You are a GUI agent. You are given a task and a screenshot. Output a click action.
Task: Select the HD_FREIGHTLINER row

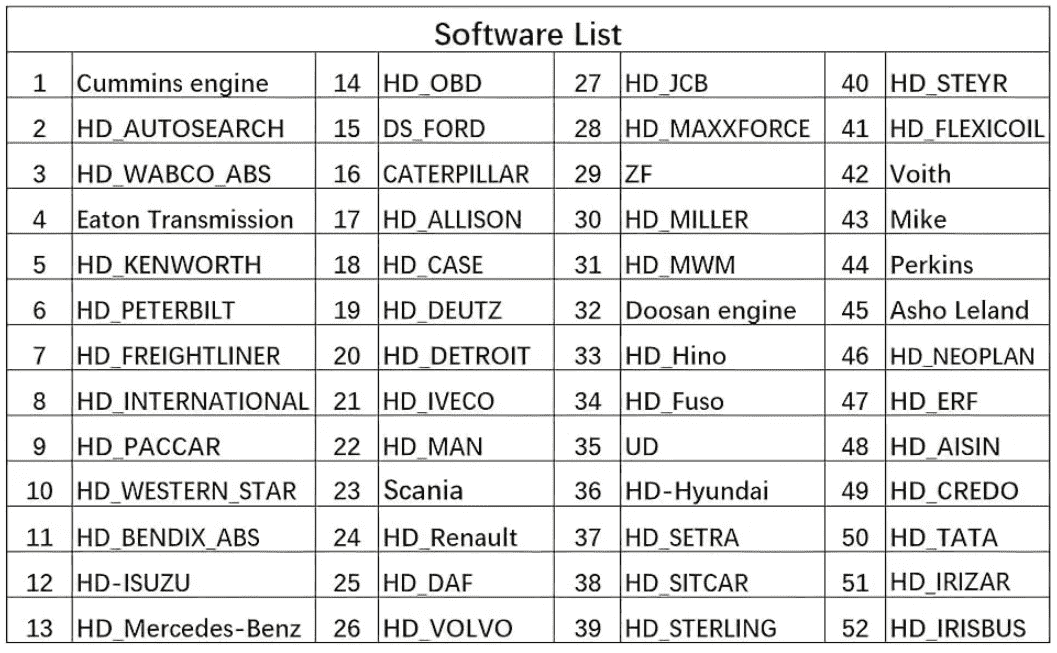pos(179,356)
